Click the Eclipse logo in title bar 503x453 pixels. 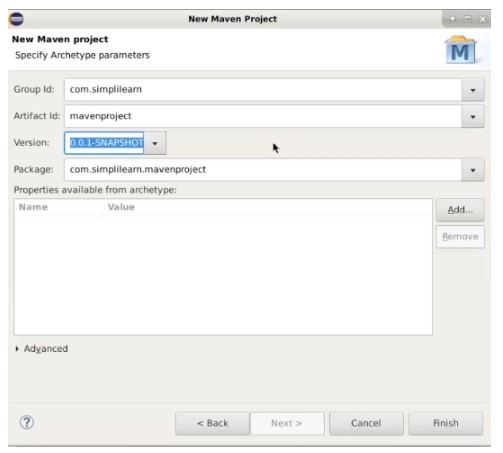(x=16, y=19)
